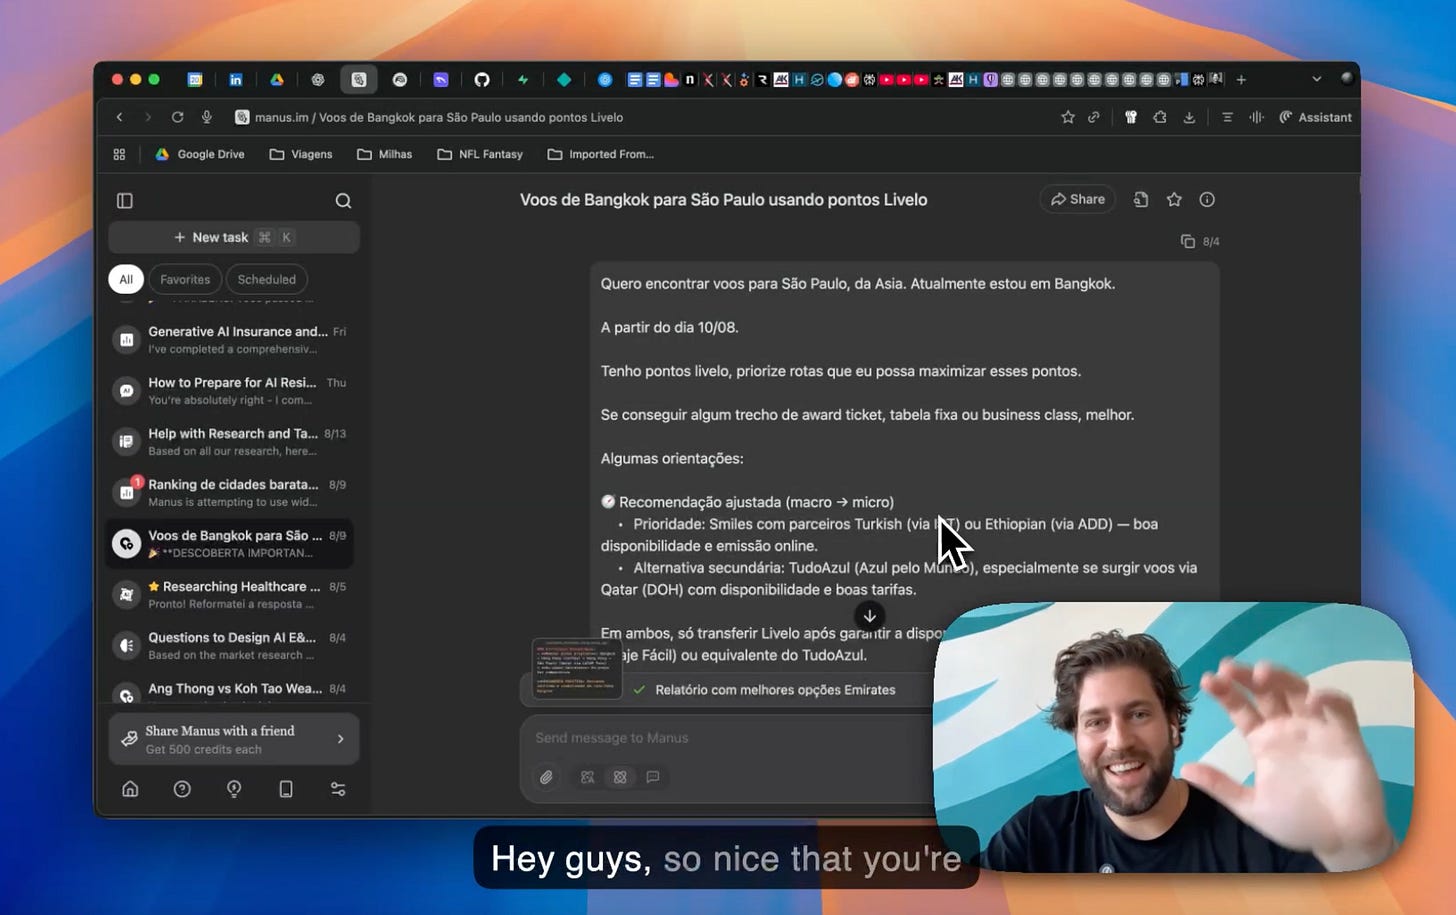Open the apps grid in bookmarks bar
Viewport: 1456px width, 915px height.
(119, 154)
